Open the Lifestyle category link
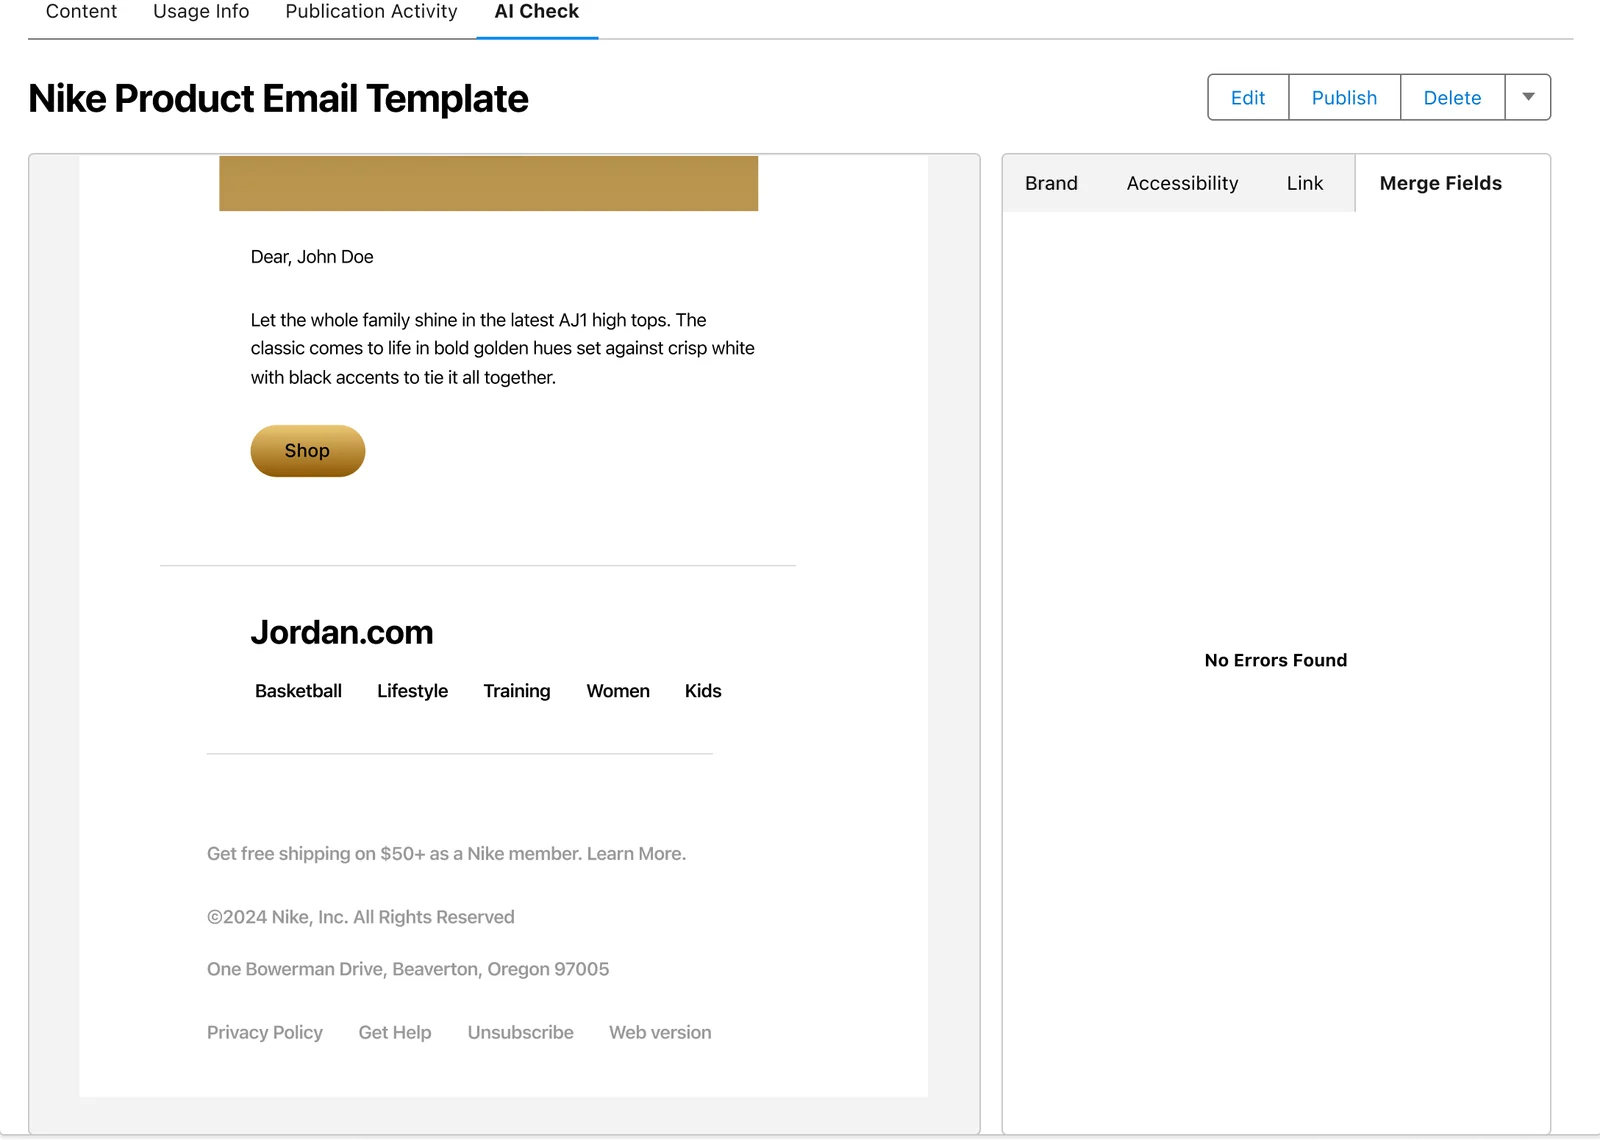Viewport: 1600px width, 1140px height. (x=412, y=691)
